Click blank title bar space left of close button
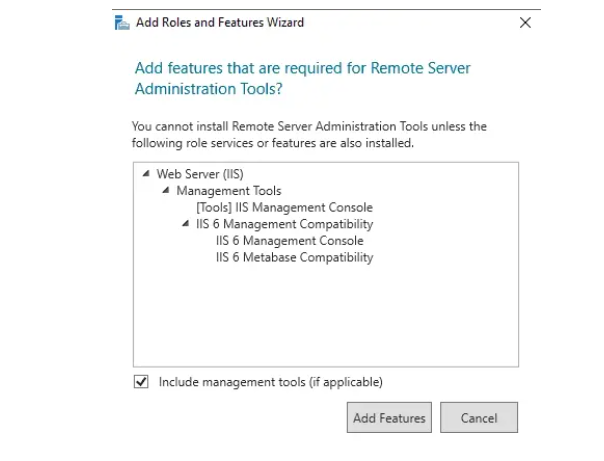The image size is (604, 461). tap(410, 23)
